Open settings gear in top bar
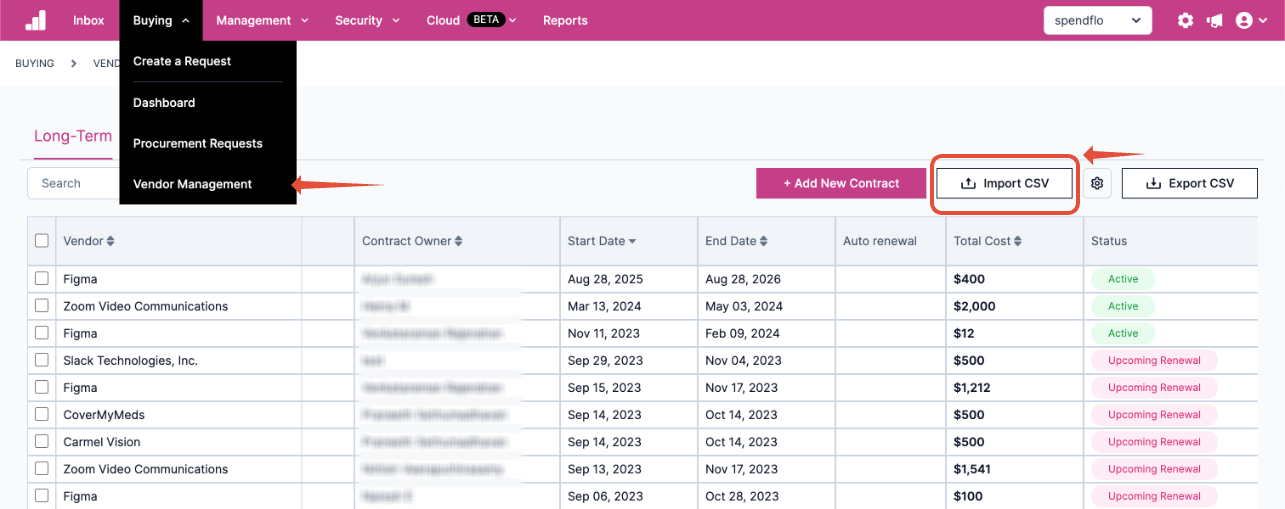 click(1185, 20)
